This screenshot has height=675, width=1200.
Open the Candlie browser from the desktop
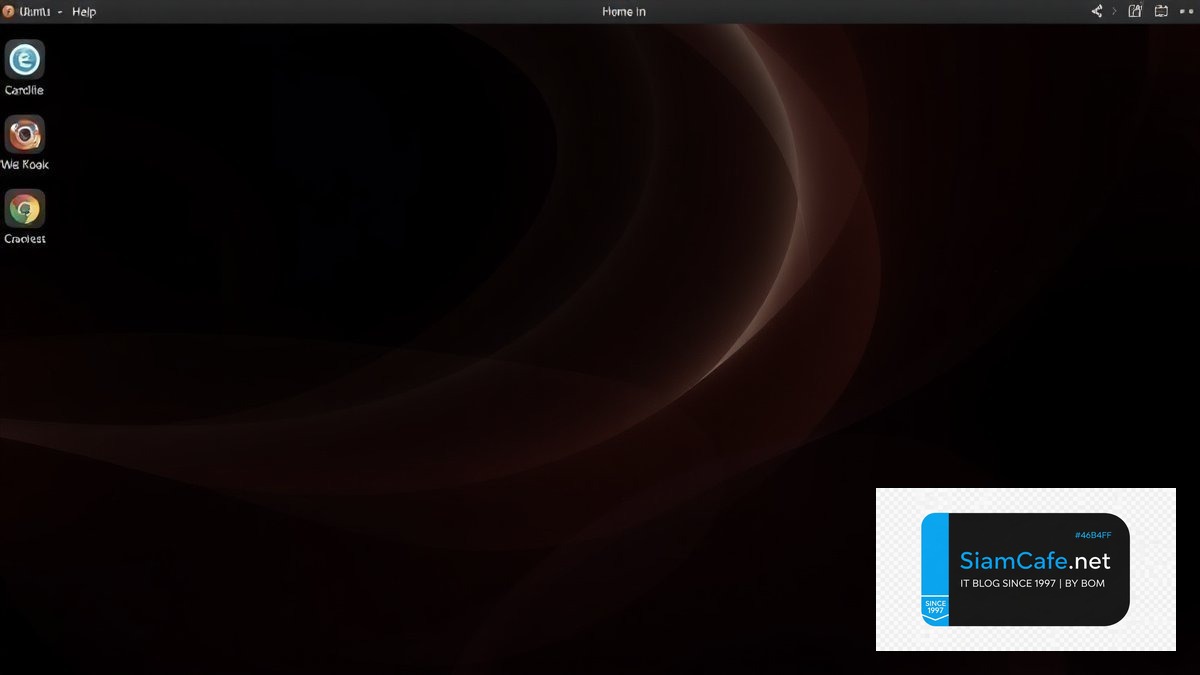[24, 60]
